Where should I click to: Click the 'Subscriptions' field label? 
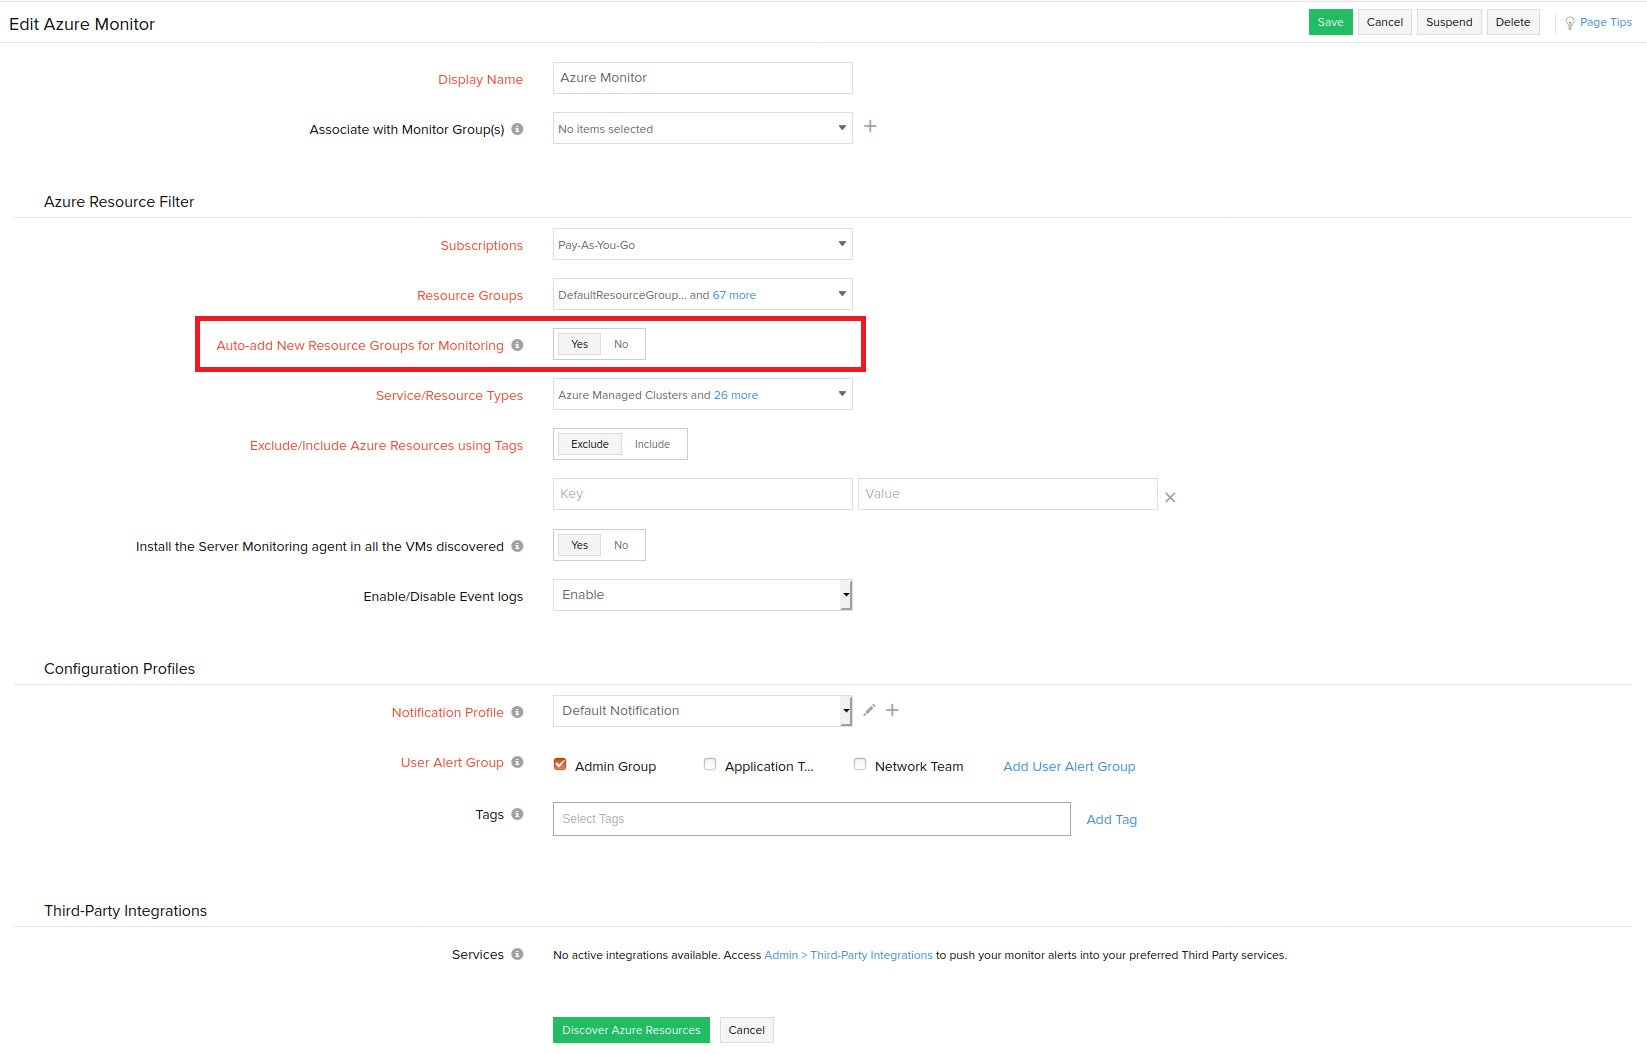click(x=482, y=245)
